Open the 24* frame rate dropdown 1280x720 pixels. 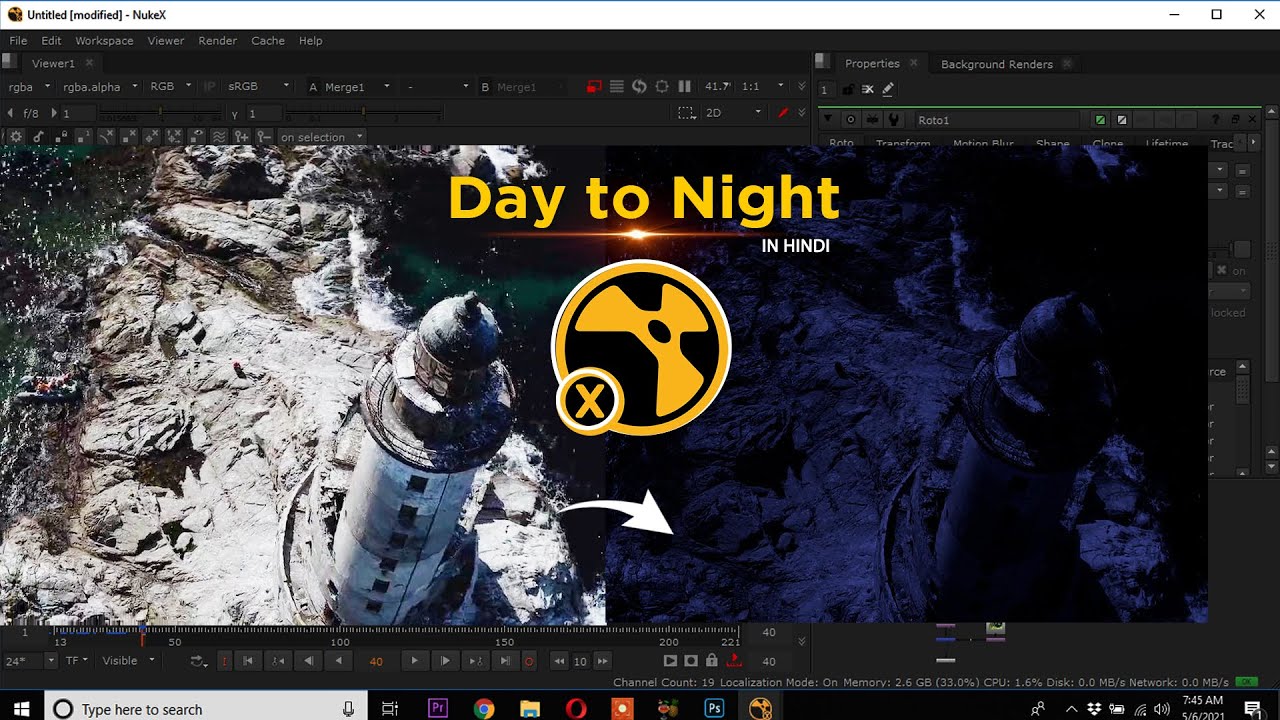coord(30,661)
